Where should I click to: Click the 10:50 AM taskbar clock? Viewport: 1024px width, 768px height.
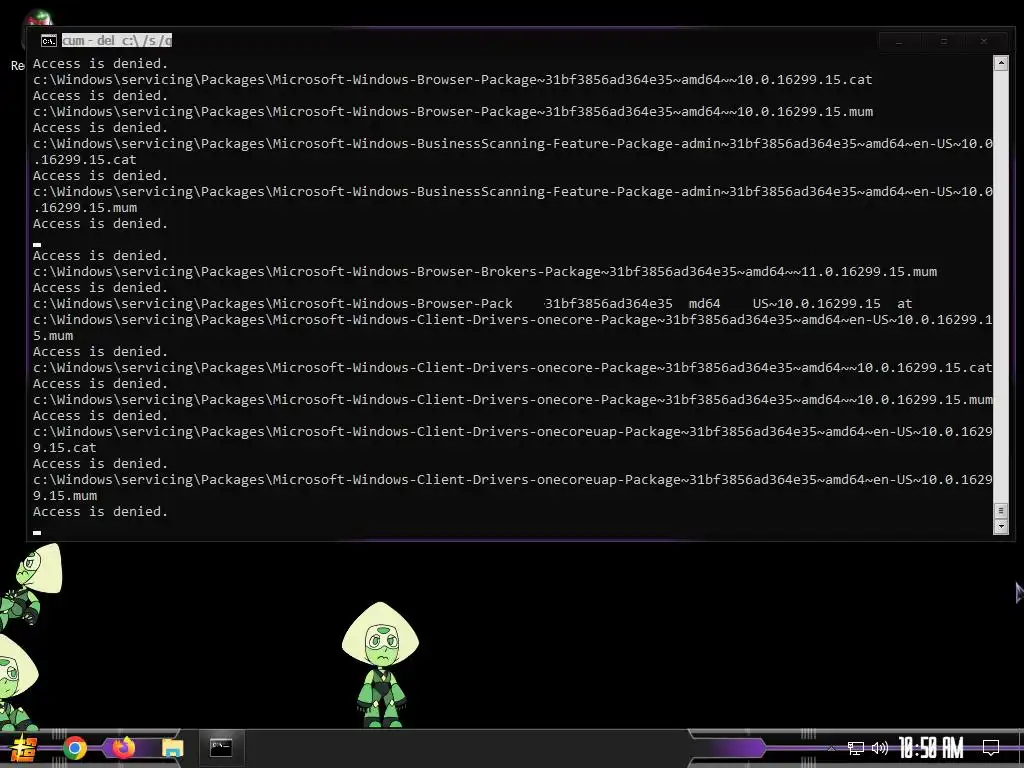(x=931, y=748)
